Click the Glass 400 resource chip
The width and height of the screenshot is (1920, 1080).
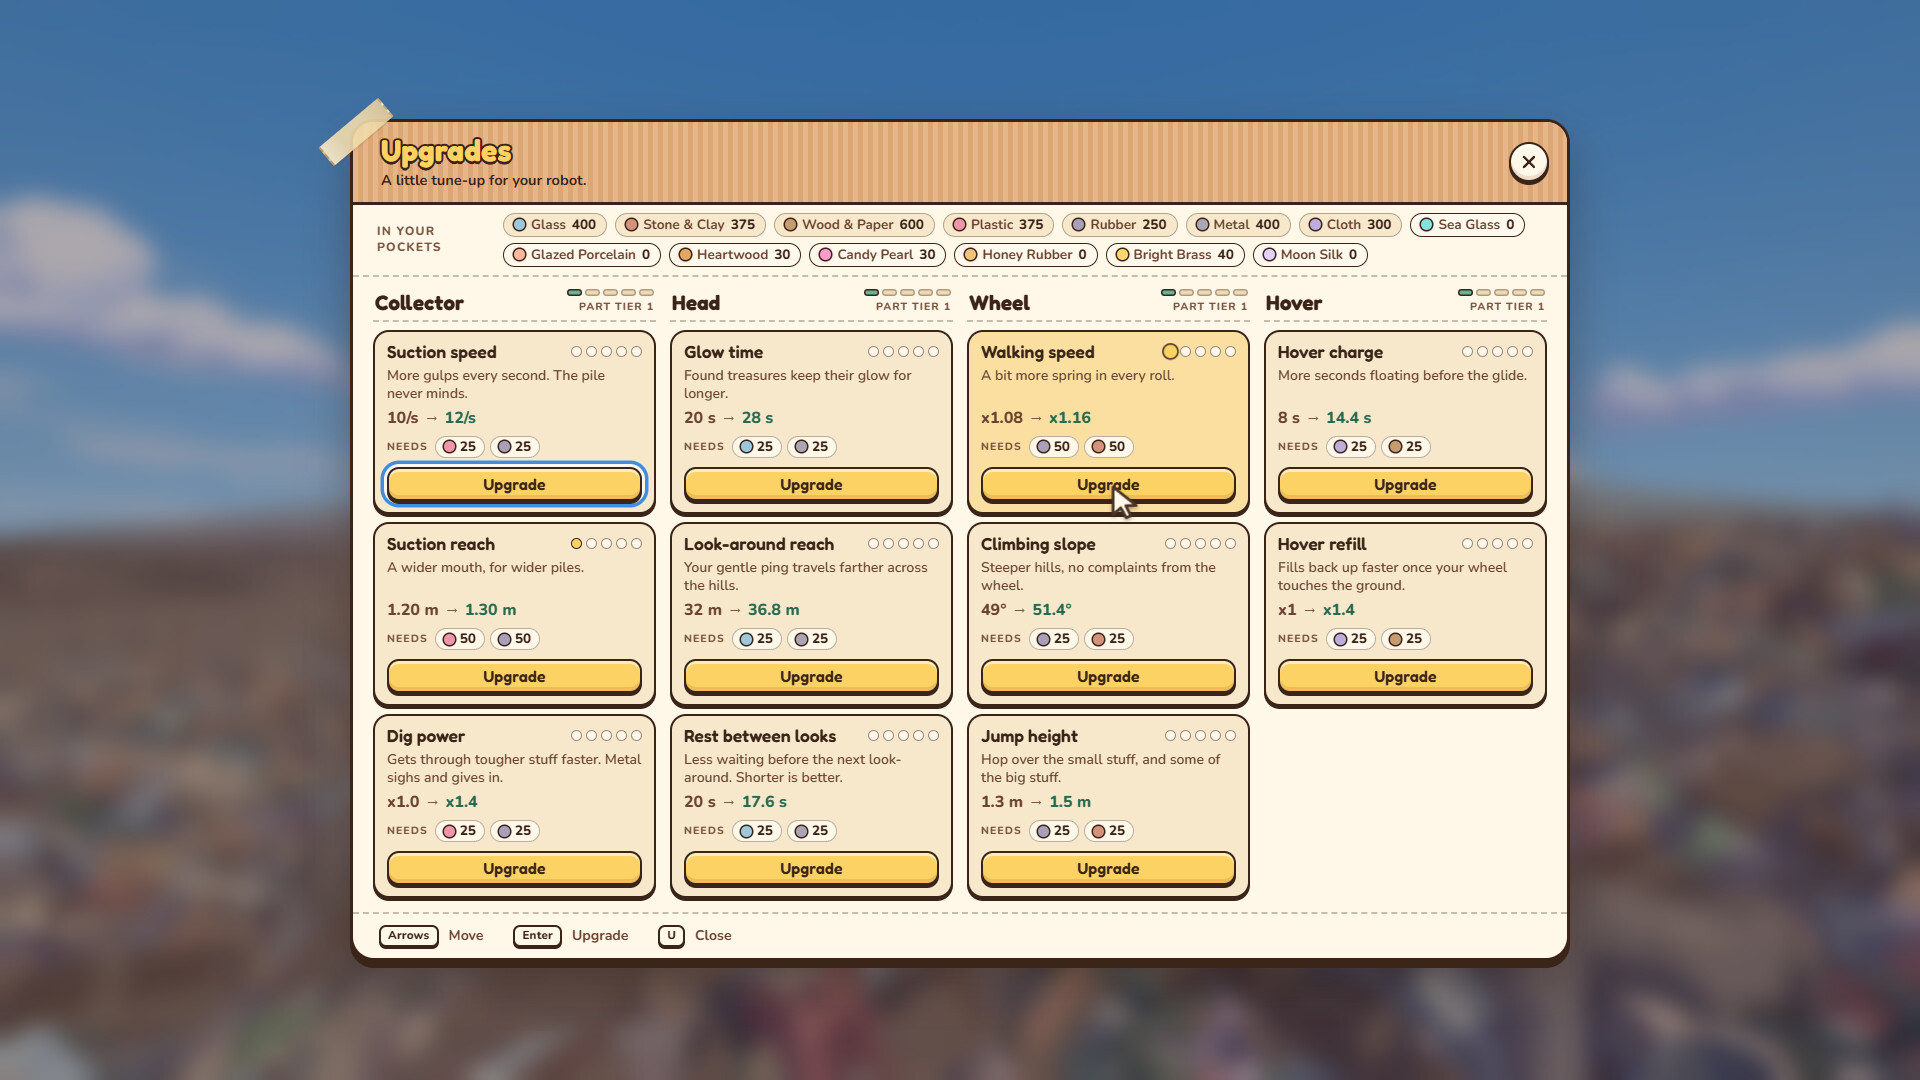pyautogui.click(x=554, y=224)
